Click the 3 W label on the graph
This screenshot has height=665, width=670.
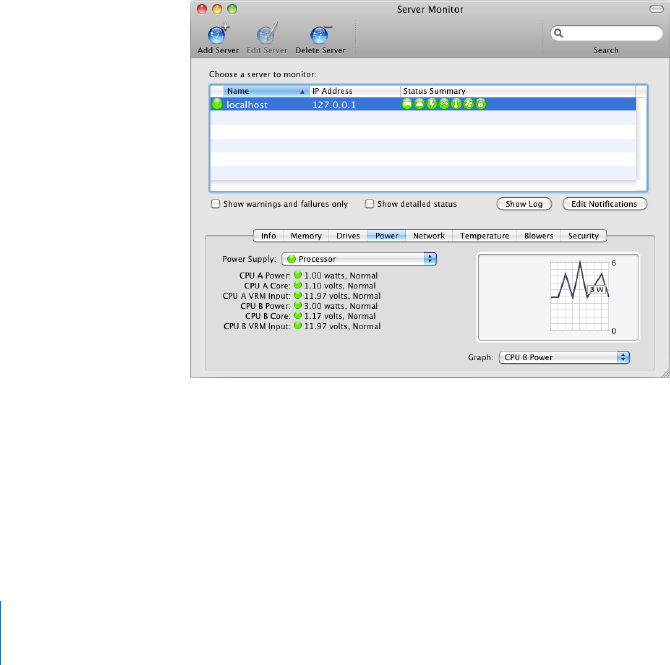[597, 289]
